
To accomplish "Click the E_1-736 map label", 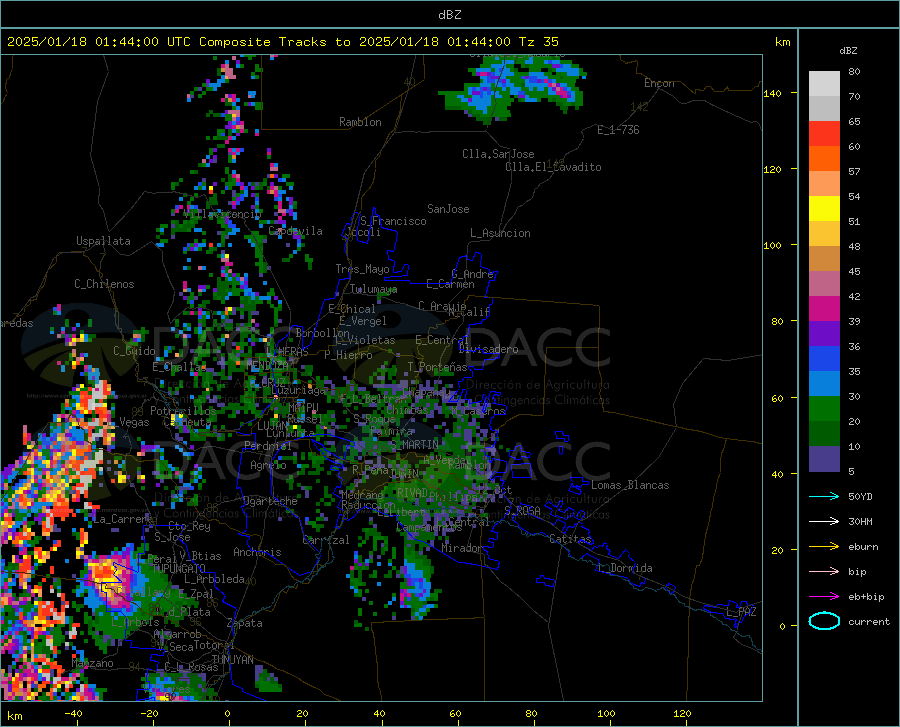I will [x=618, y=130].
